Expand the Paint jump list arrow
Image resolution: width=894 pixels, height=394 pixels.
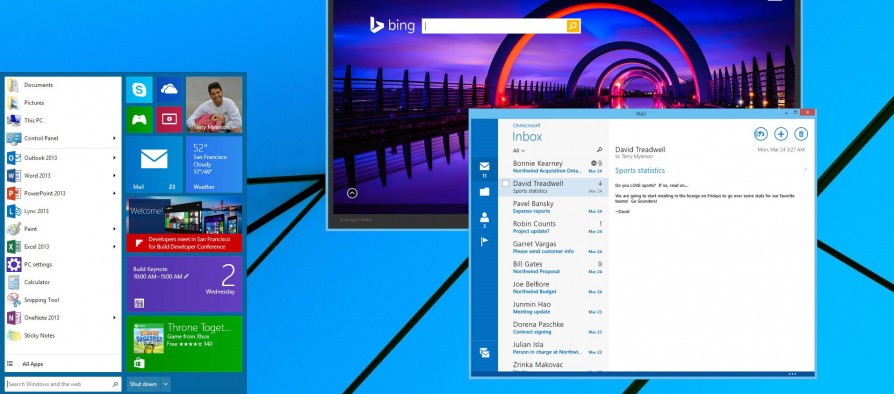114,229
